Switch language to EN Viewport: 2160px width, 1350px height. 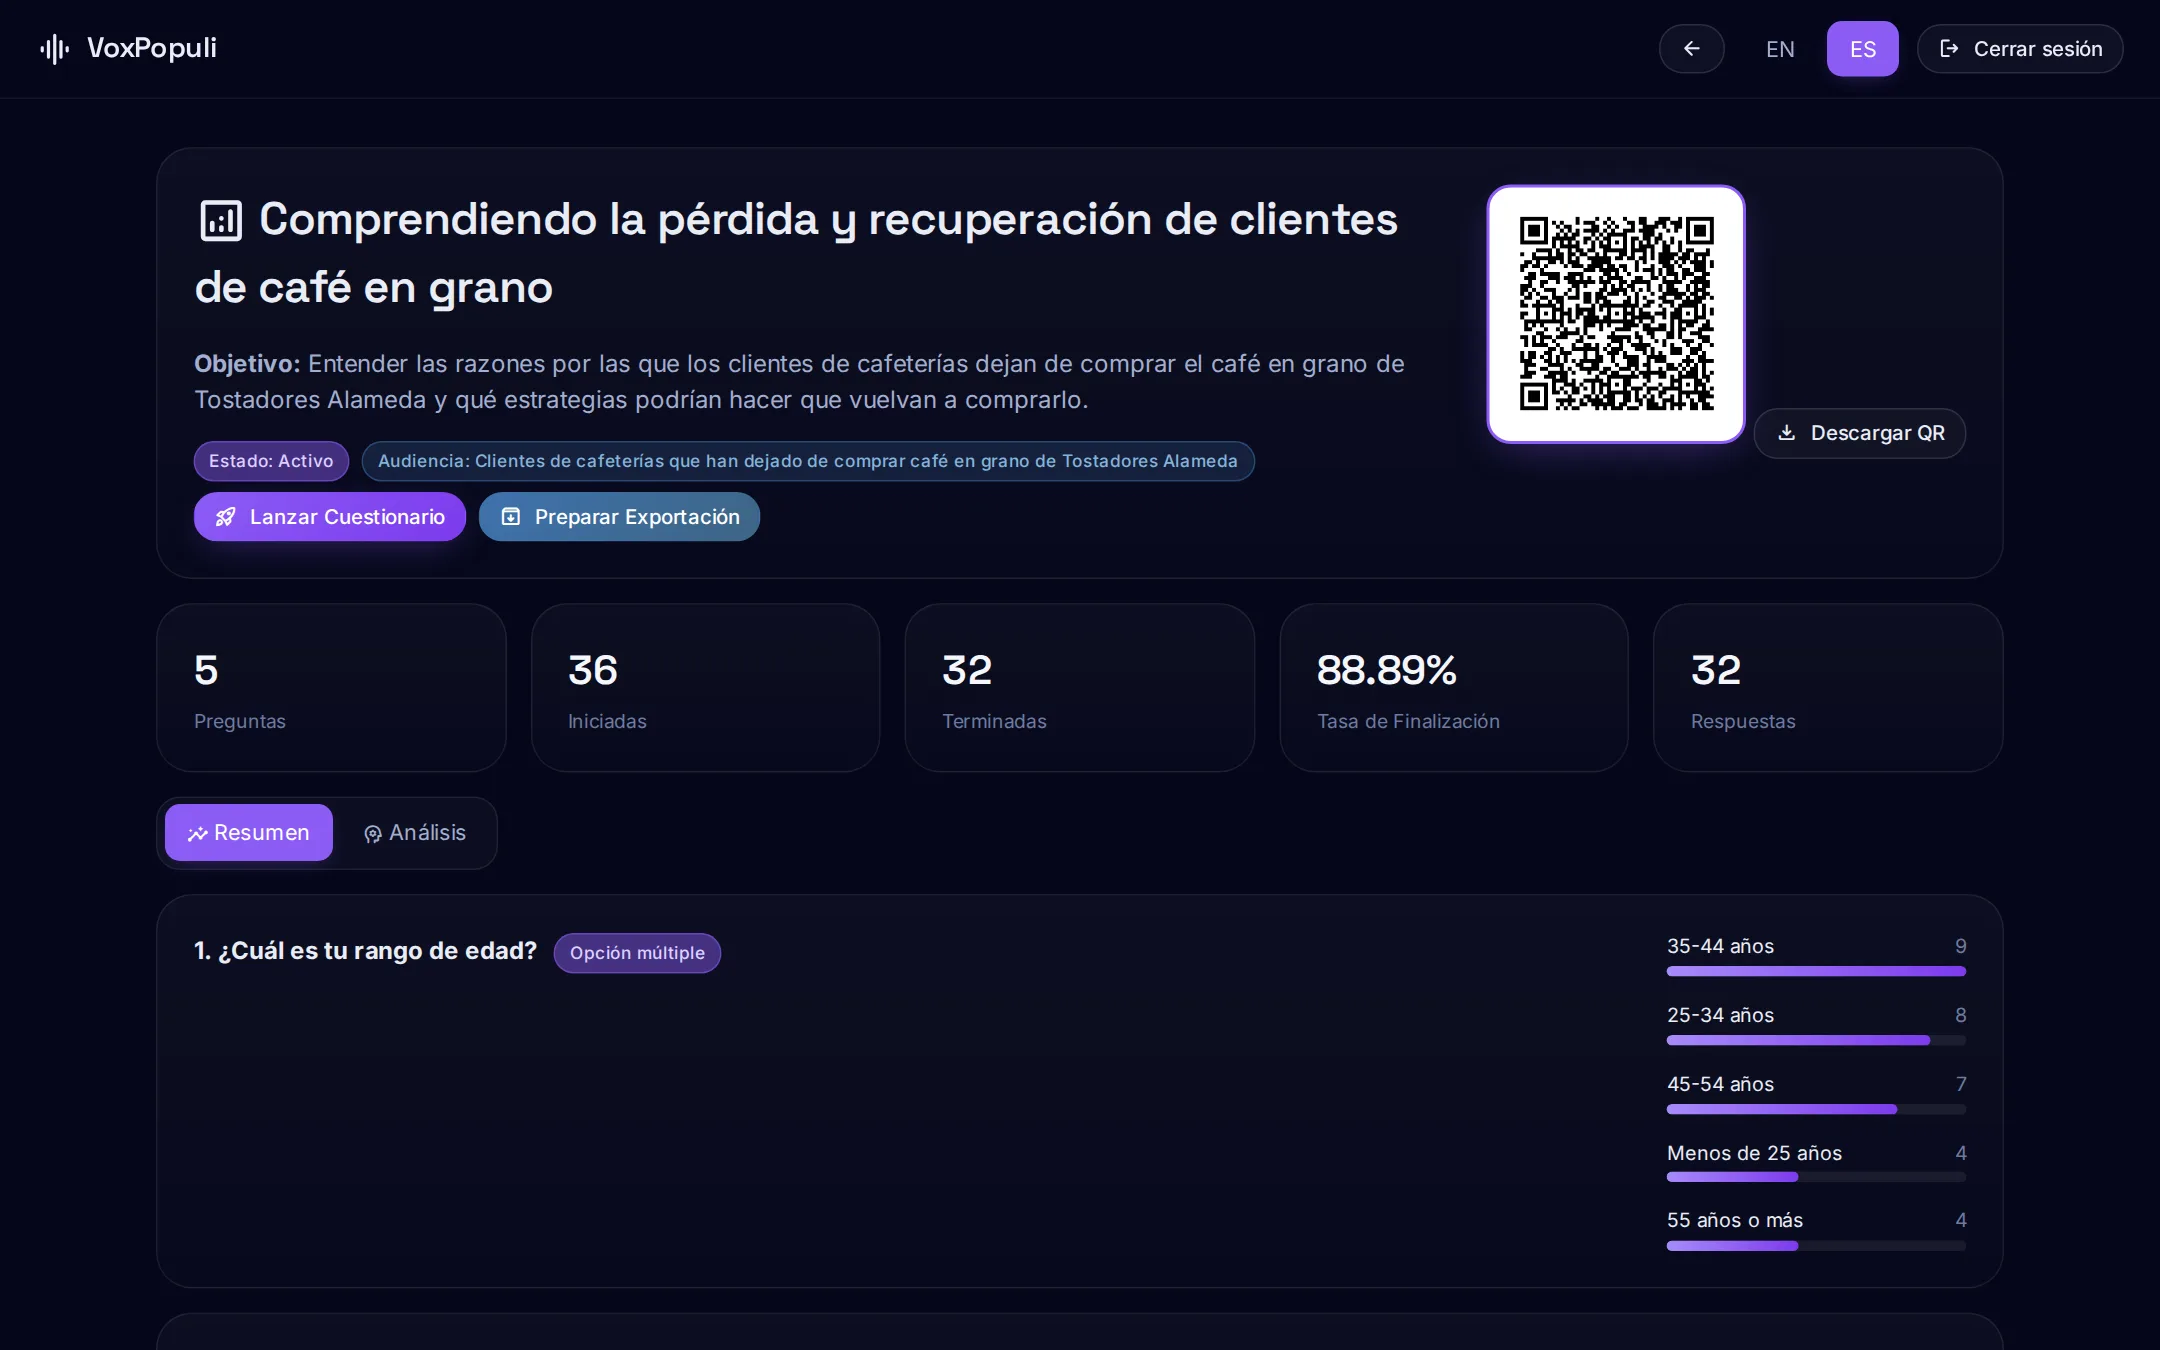click(1780, 49)
